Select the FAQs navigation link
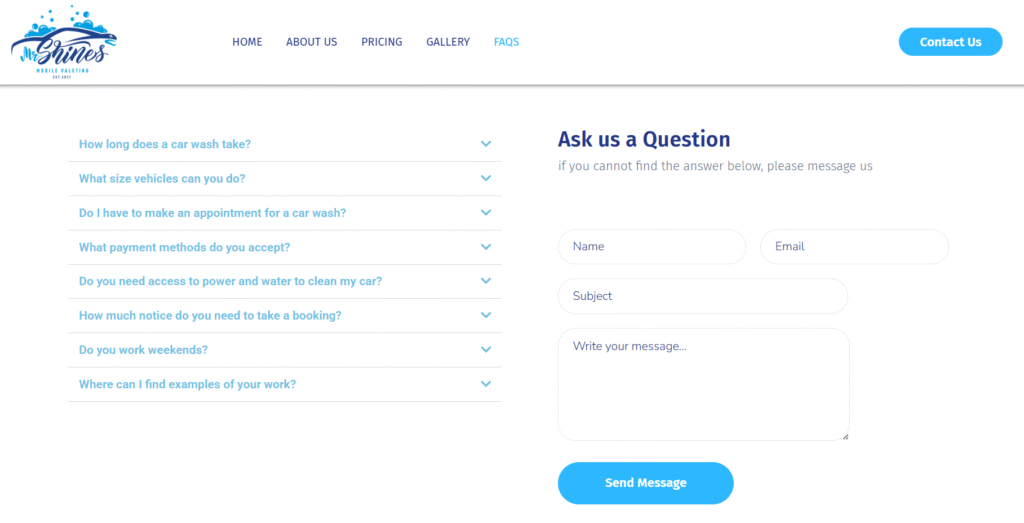This screenshot has width=1024, height=523. 506,42
